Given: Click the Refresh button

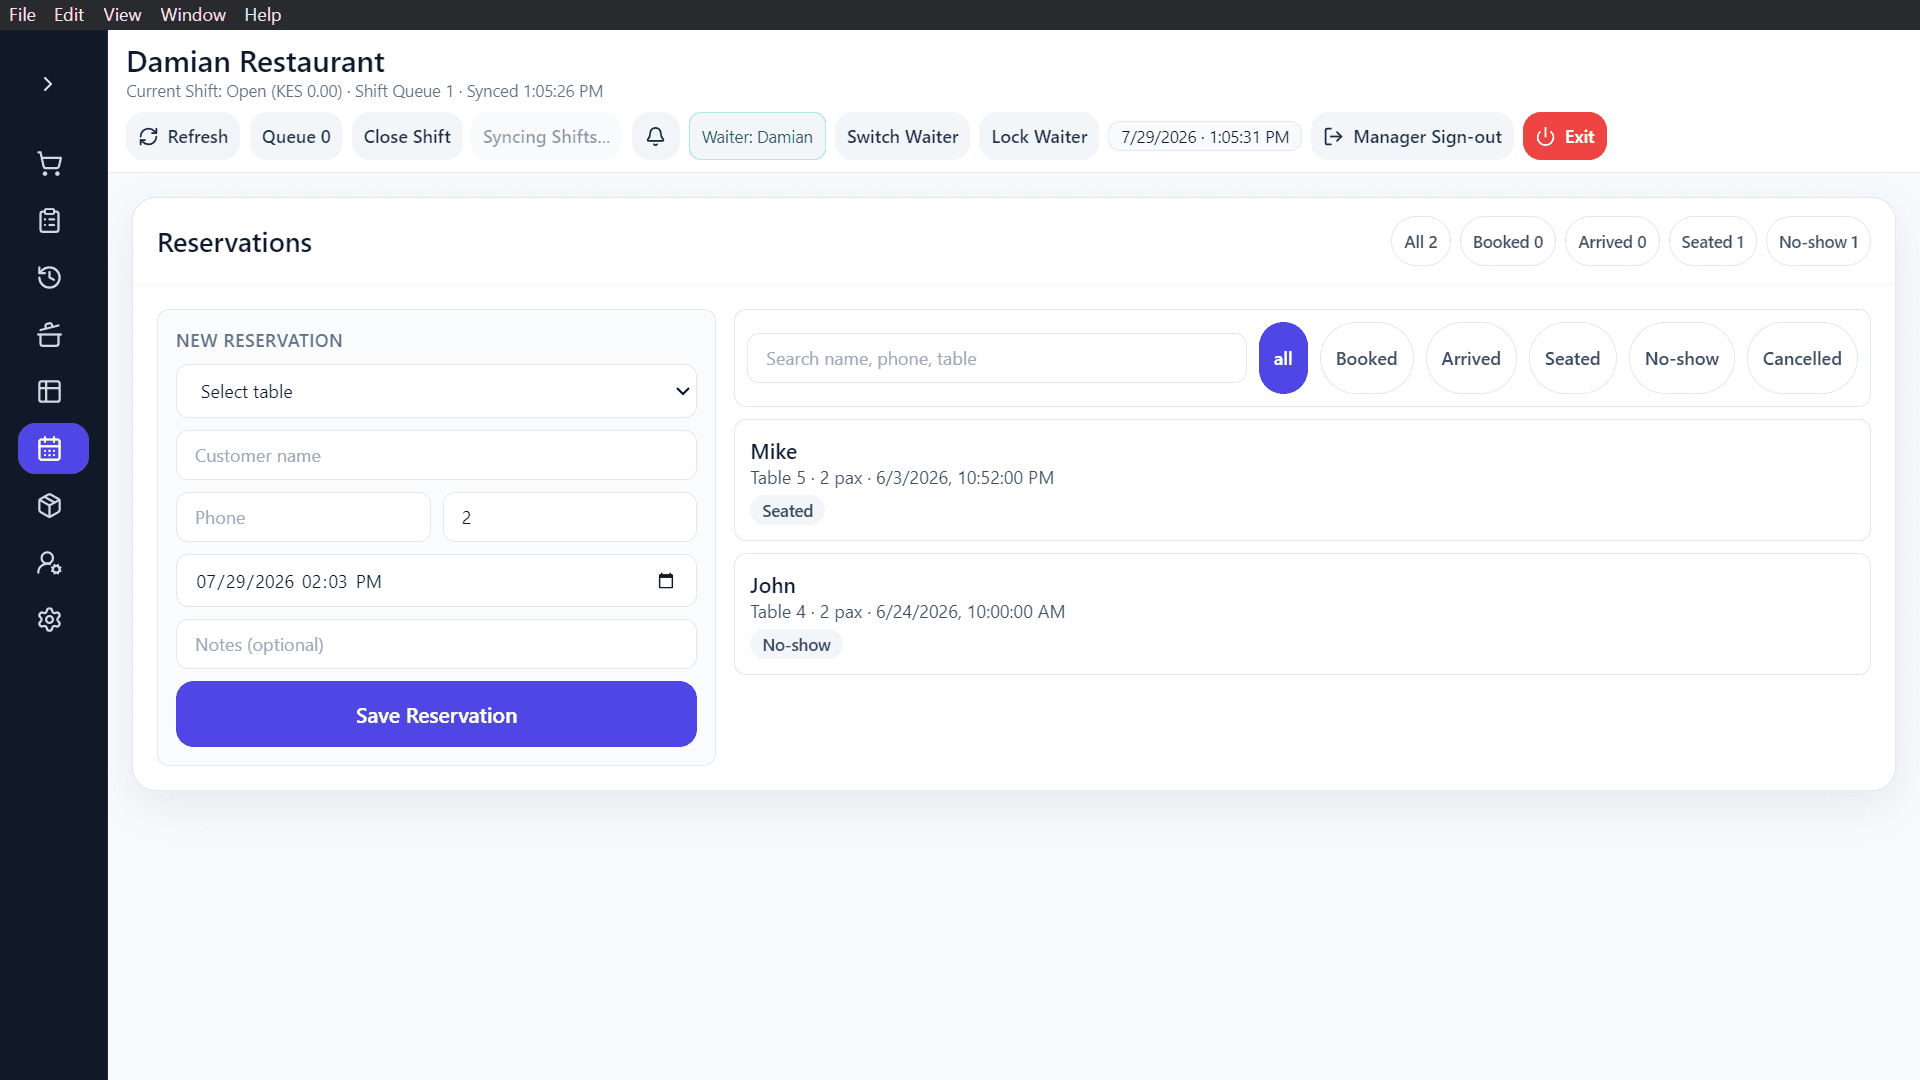Looking at the screenshot, I should click(183, 136).
